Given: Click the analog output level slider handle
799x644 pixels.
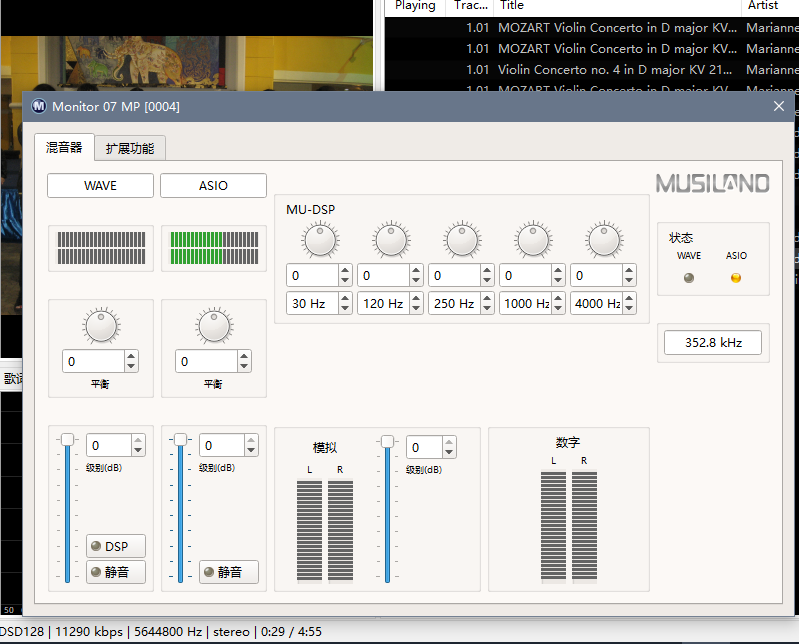Looking at the screenshot, I should pos(387,441).
